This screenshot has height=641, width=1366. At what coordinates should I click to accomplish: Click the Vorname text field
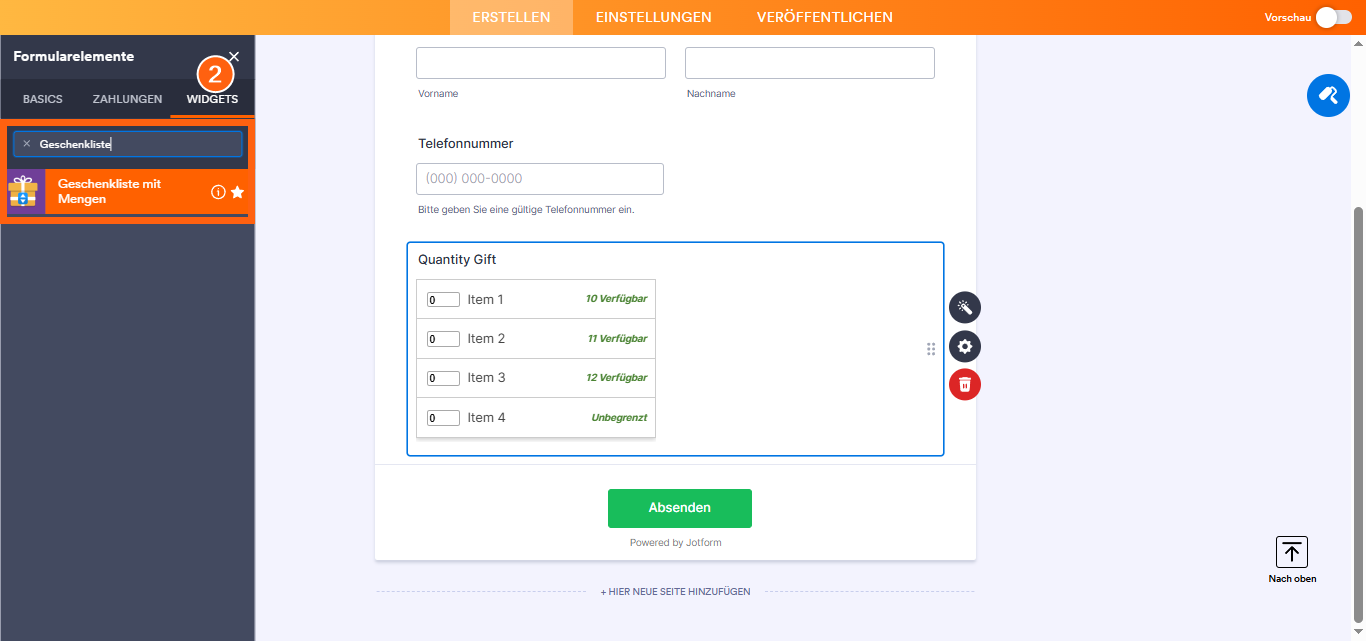(x=540, y=63)
